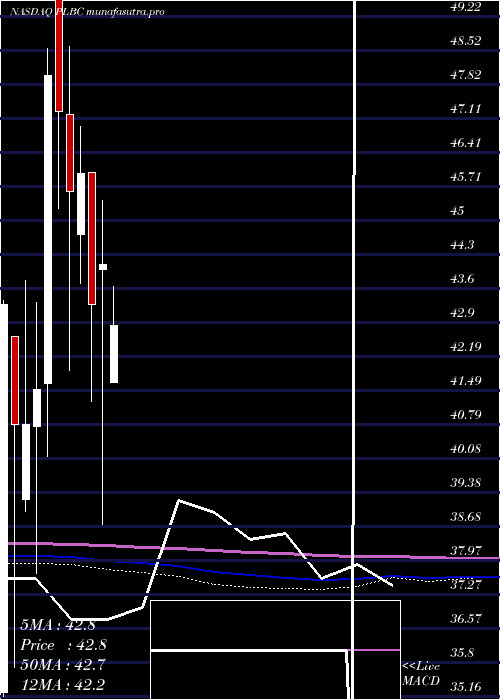Select the 36.57 price axis label

(x=466, y=619)
